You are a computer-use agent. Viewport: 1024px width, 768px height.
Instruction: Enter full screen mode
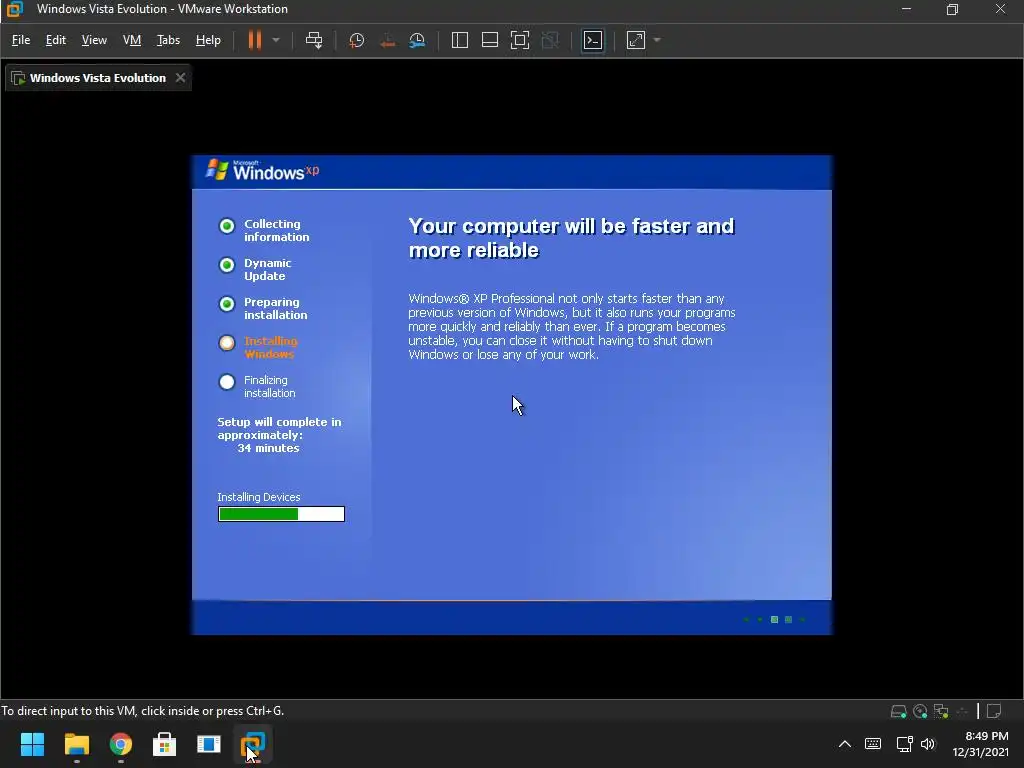coord(520,40)
